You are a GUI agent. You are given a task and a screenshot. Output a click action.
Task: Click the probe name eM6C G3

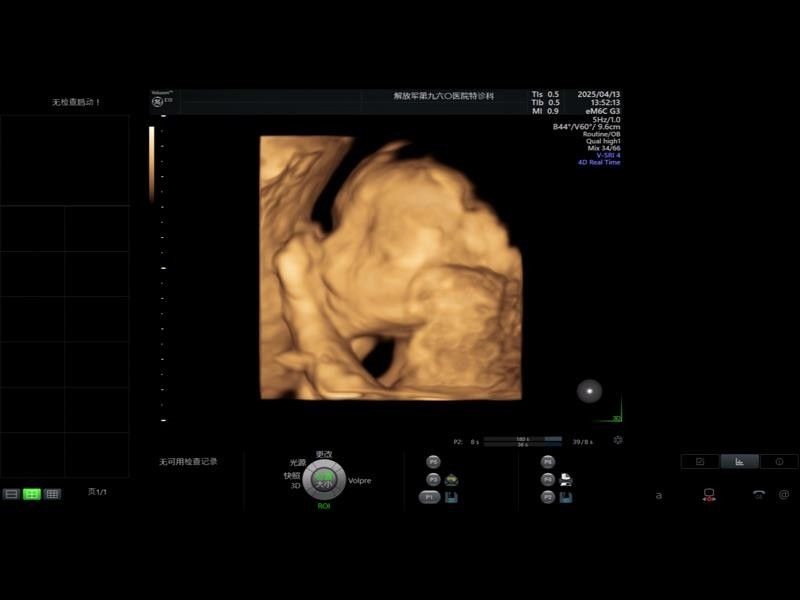click(603, 111)
